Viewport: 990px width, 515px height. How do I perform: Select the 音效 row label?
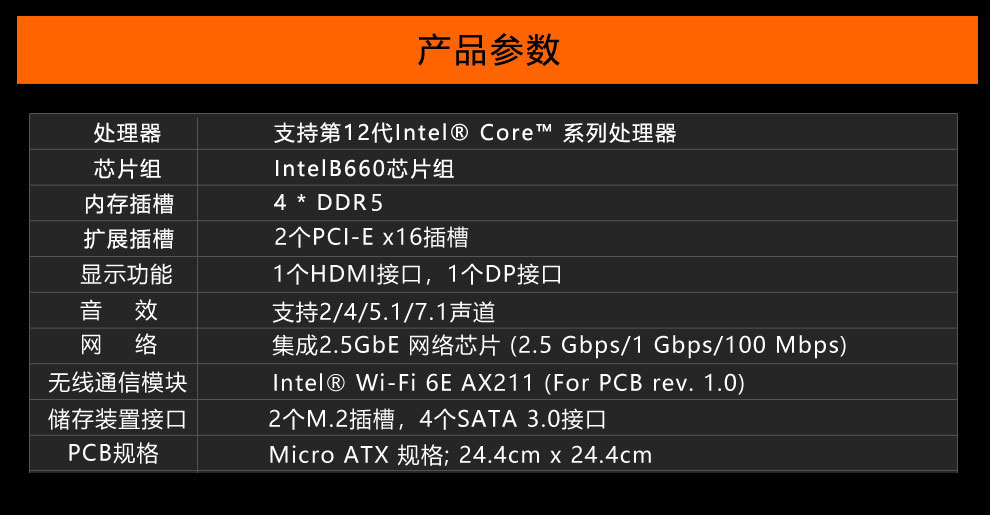coord(119,310)
